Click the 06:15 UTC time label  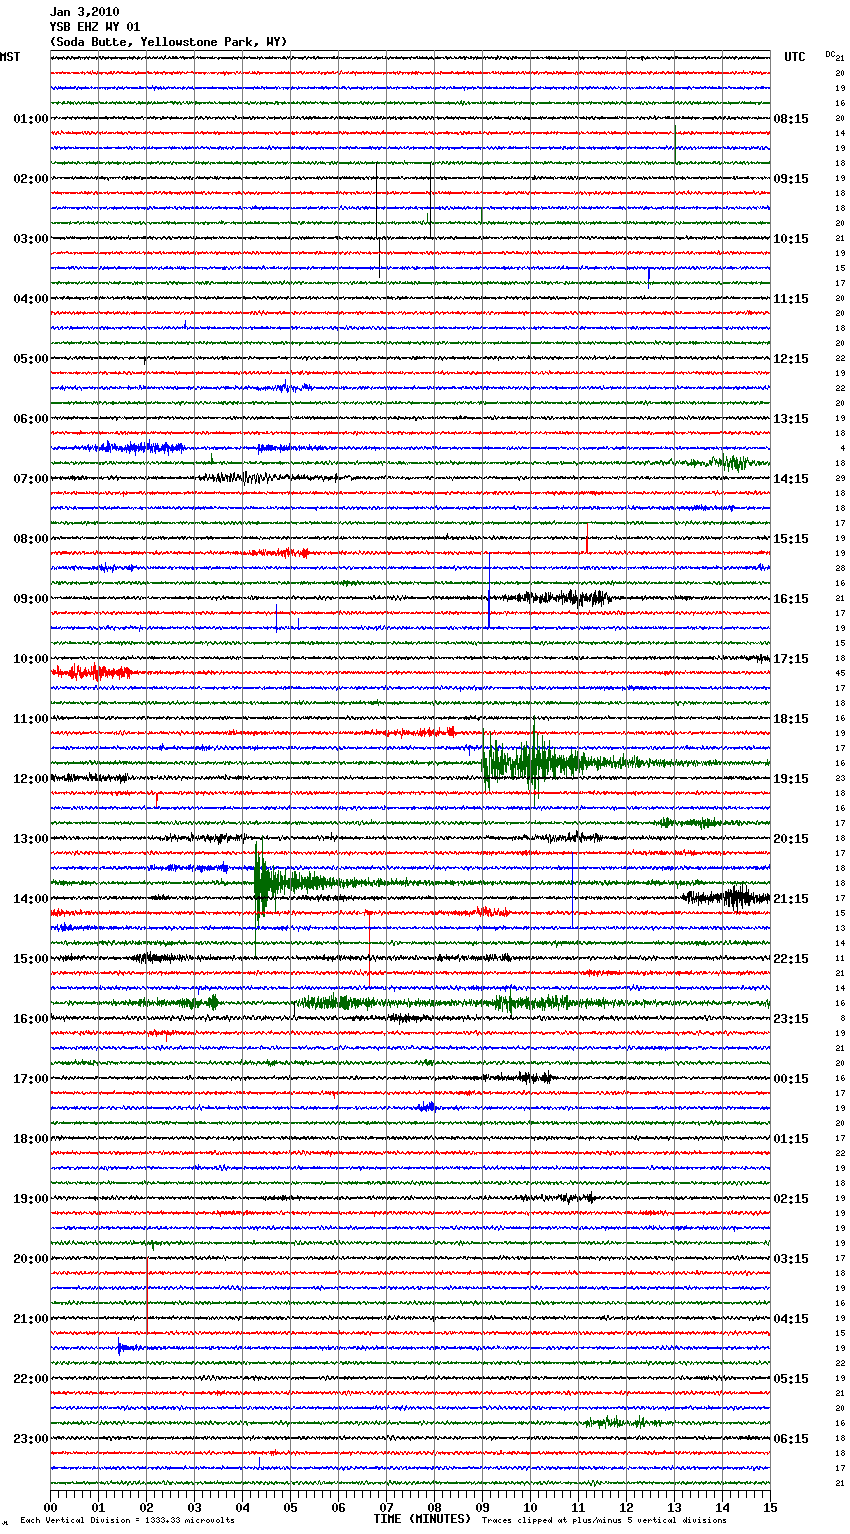coord(791,1439)
